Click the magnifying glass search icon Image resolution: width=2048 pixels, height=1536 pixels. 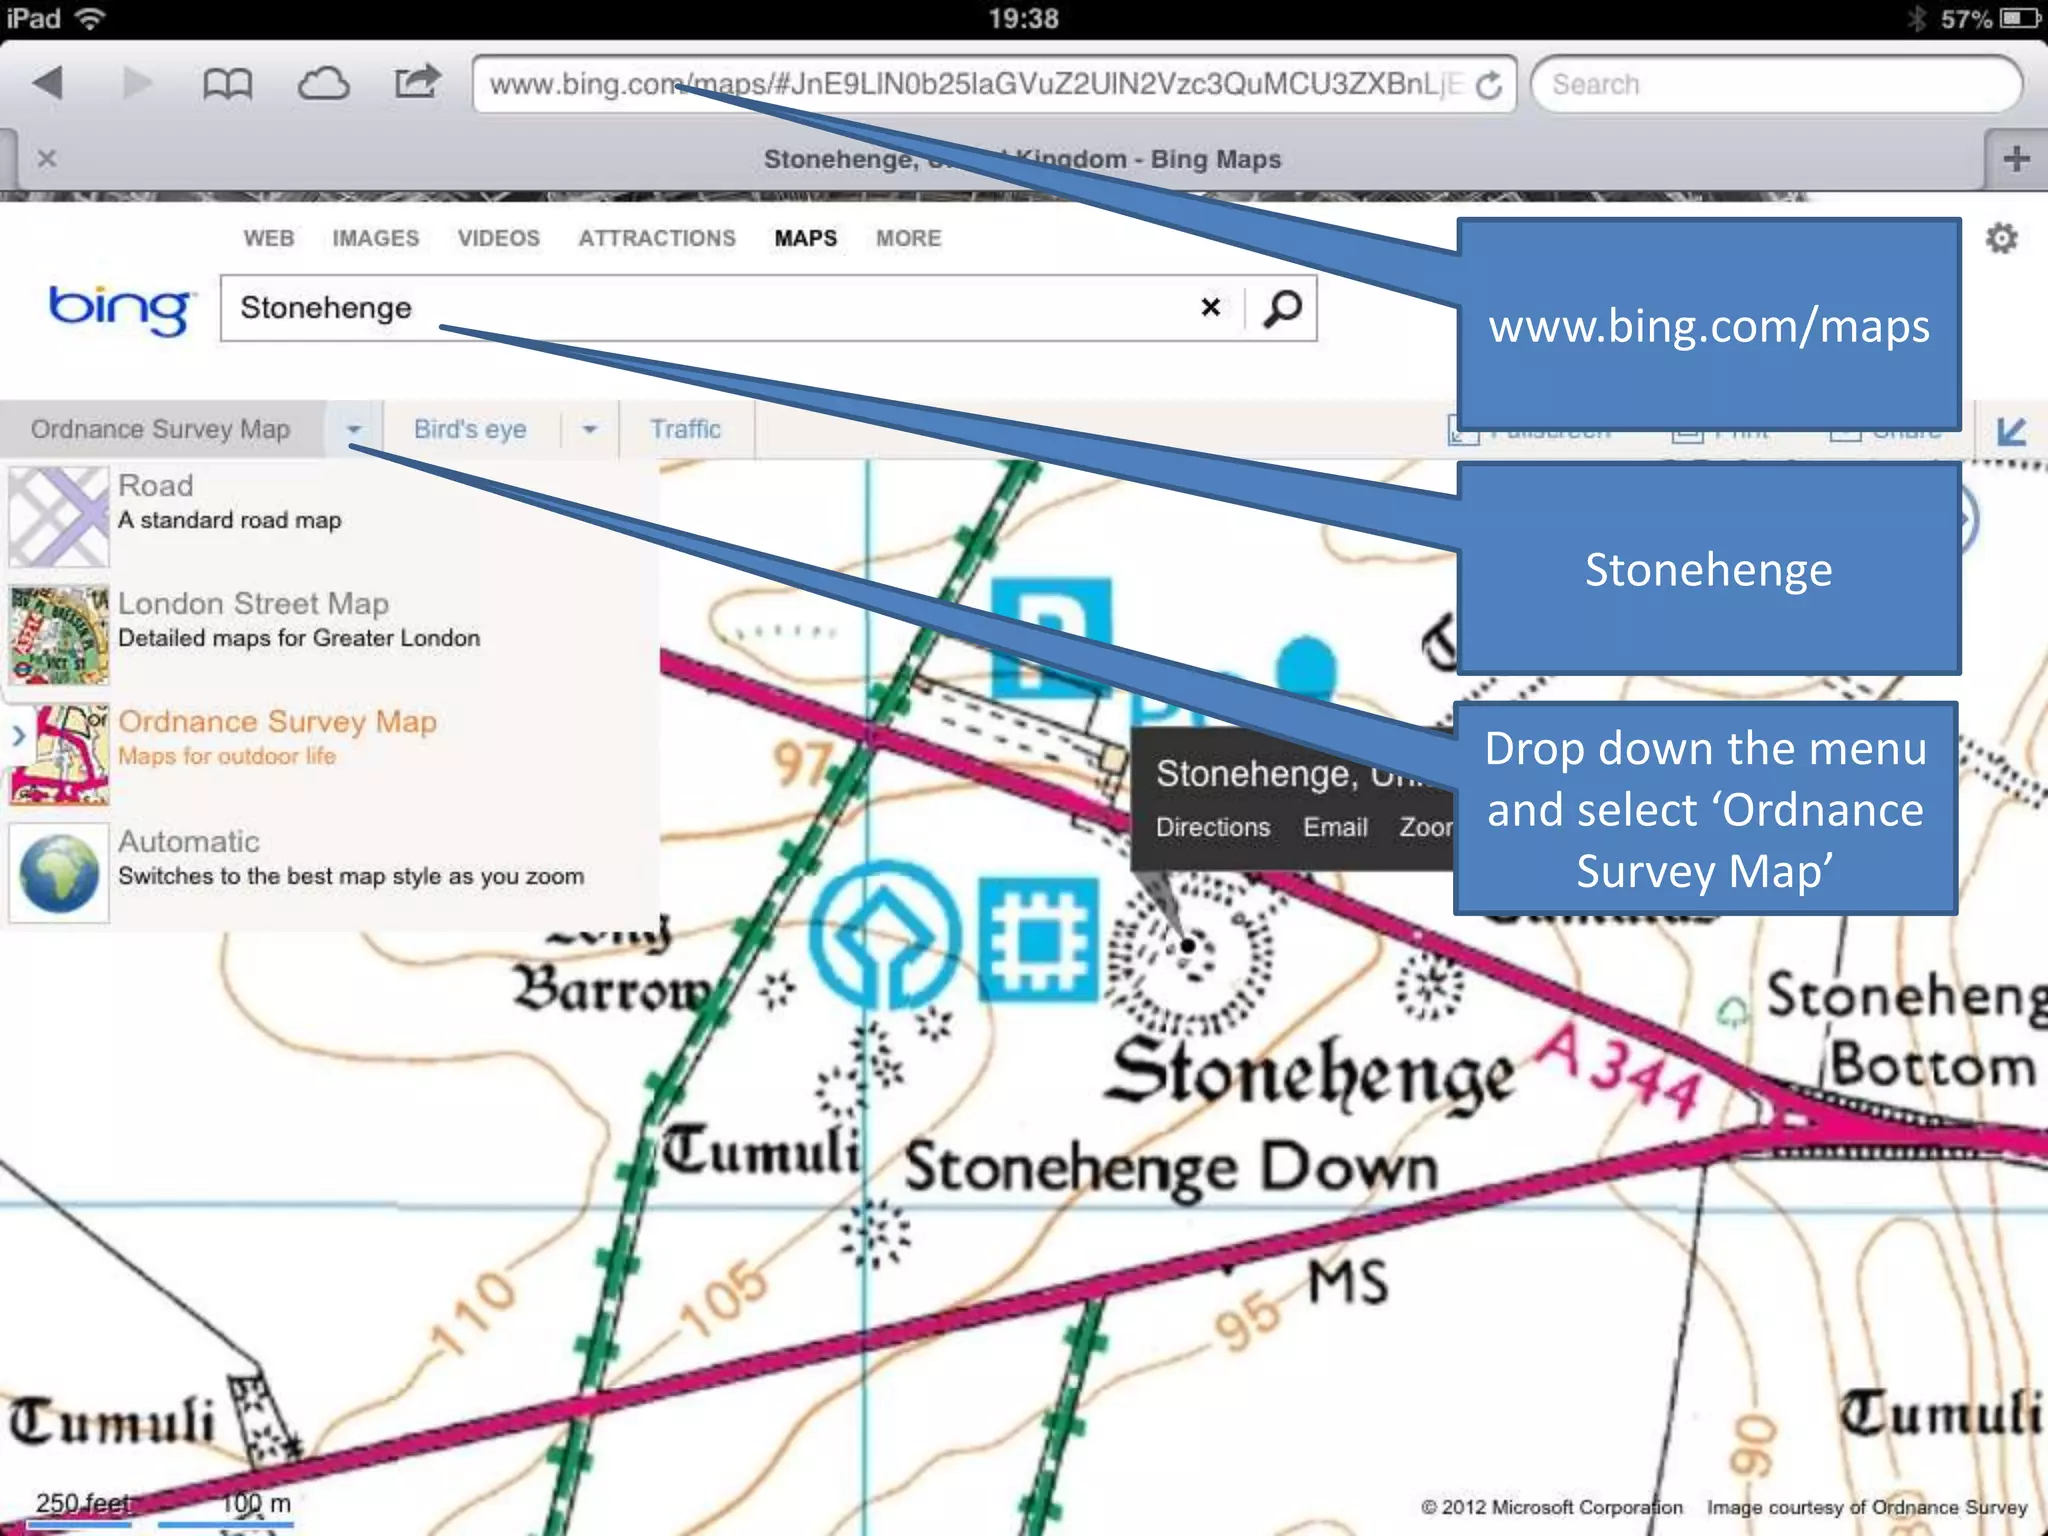tap(1282, 308)
